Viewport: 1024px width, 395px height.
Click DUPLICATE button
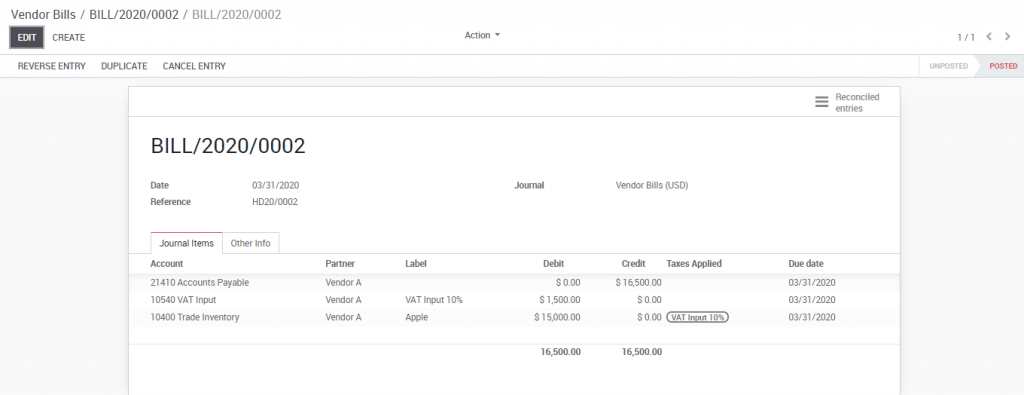[x=124, y=66]
